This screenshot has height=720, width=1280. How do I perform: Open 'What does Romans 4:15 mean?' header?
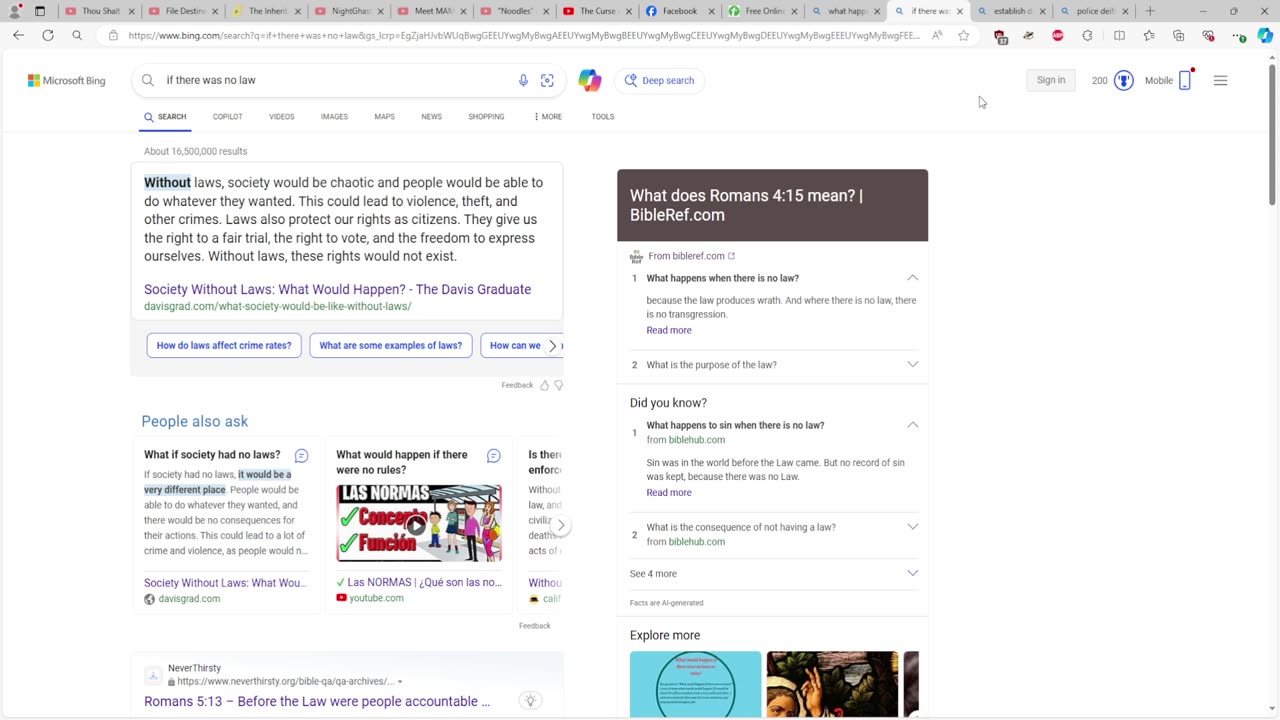[x=772, y=205]
